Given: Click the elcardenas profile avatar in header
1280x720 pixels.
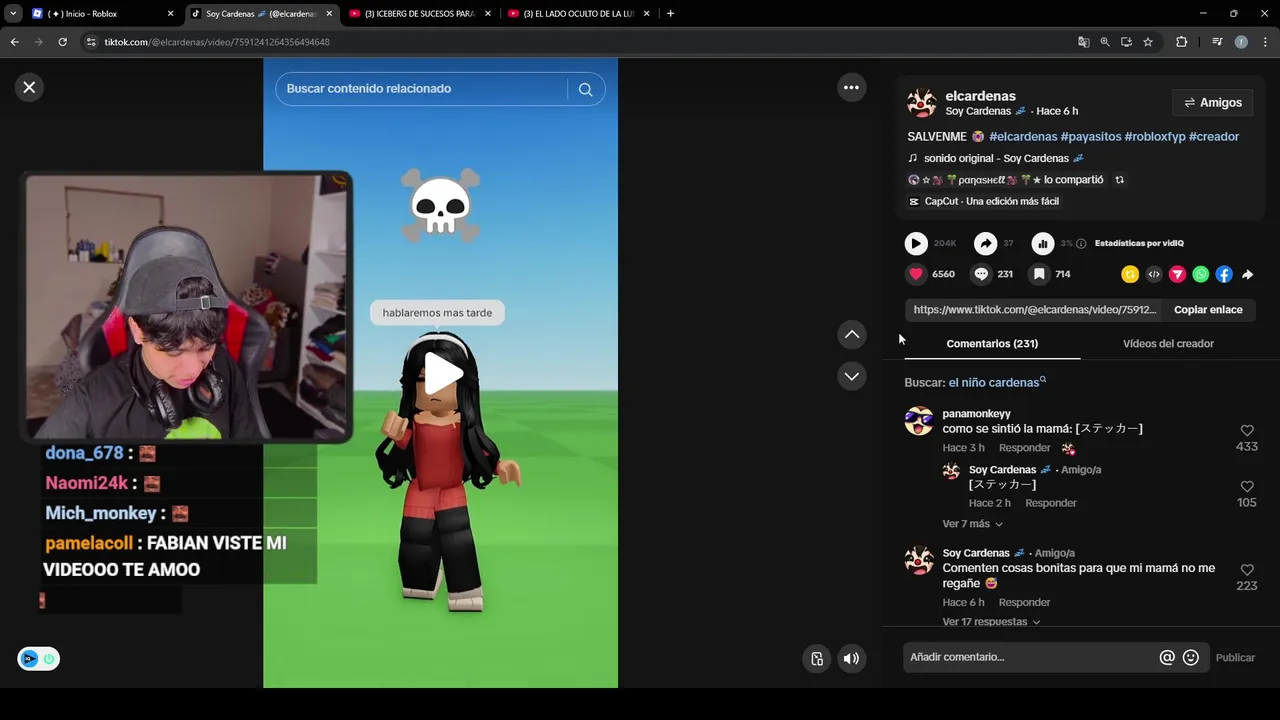Looking at the screenshot, I should 922,103.
